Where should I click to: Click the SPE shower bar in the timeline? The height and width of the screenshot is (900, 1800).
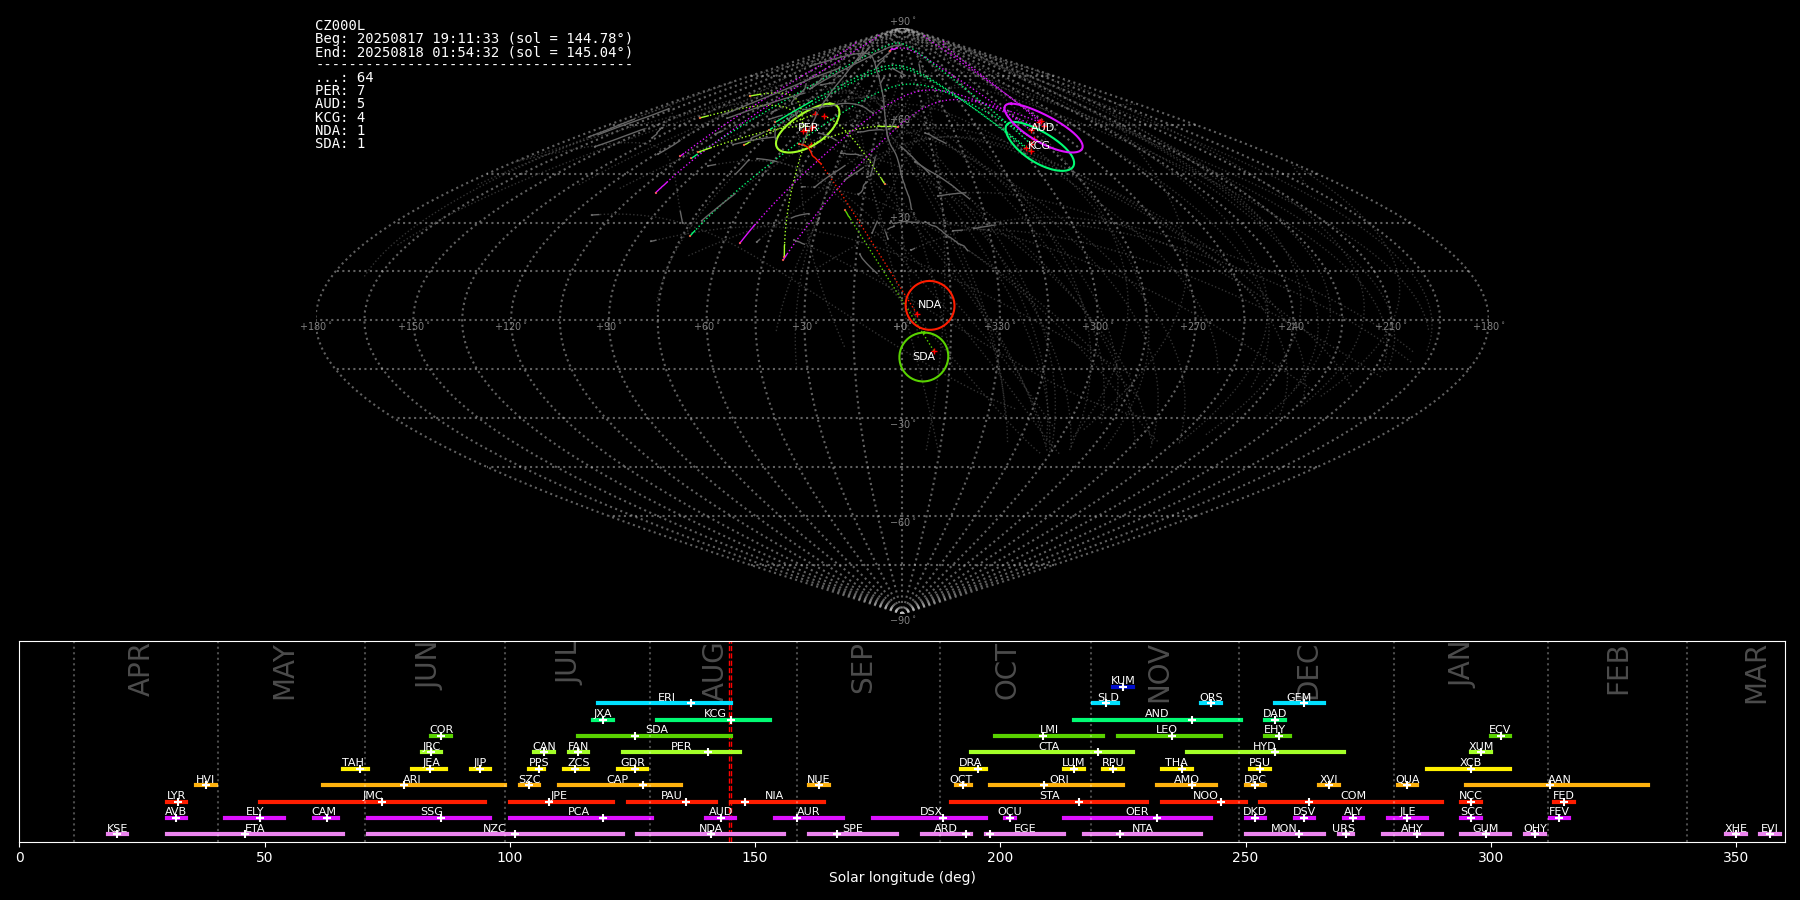click(853, 834)
